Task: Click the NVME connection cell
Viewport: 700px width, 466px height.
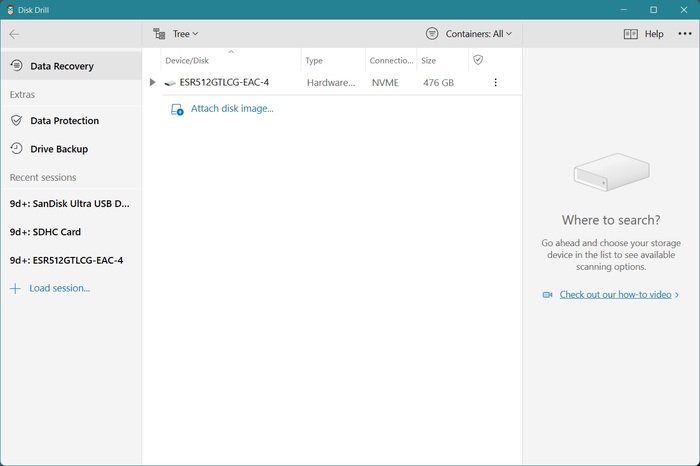Action: [385, 83]
